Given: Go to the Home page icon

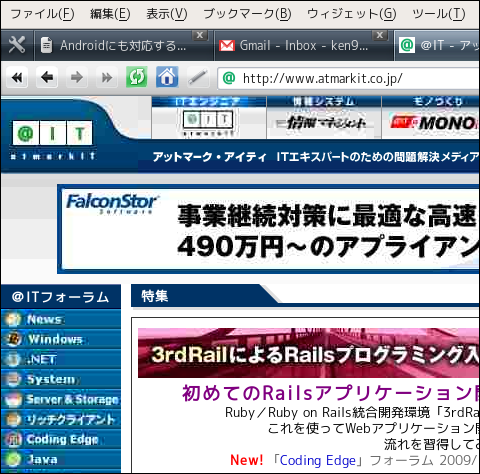Looking at the screenshot, I should (x=167, y=77).
